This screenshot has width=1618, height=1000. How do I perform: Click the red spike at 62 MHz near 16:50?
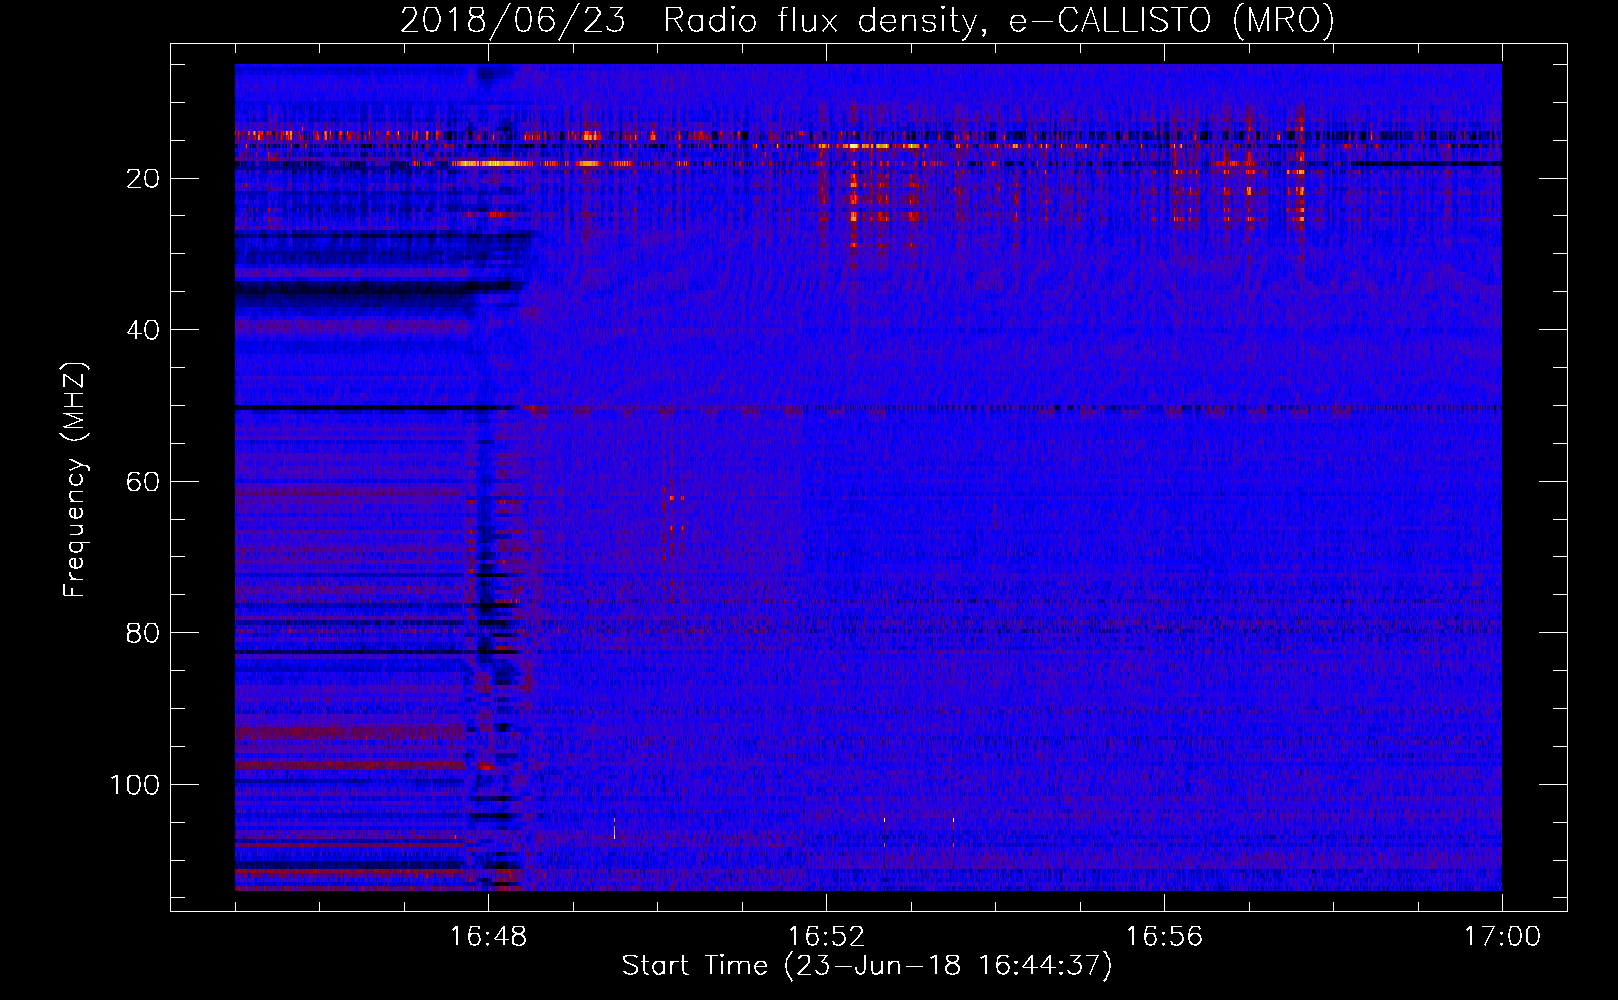tap(671, 498)
